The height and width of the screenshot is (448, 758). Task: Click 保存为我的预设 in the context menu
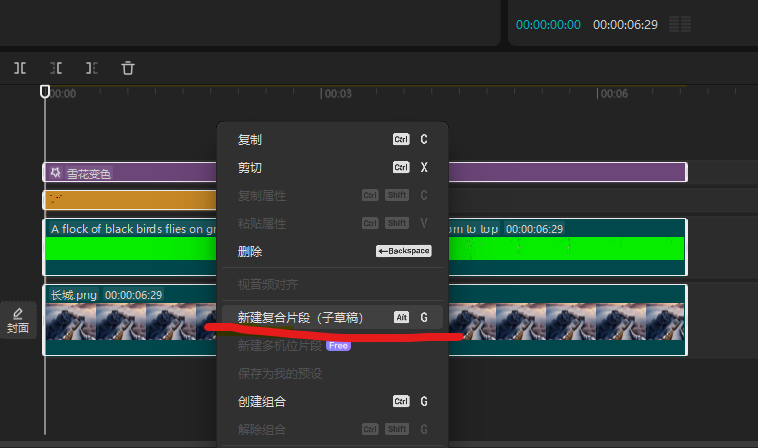pos(280,373)
